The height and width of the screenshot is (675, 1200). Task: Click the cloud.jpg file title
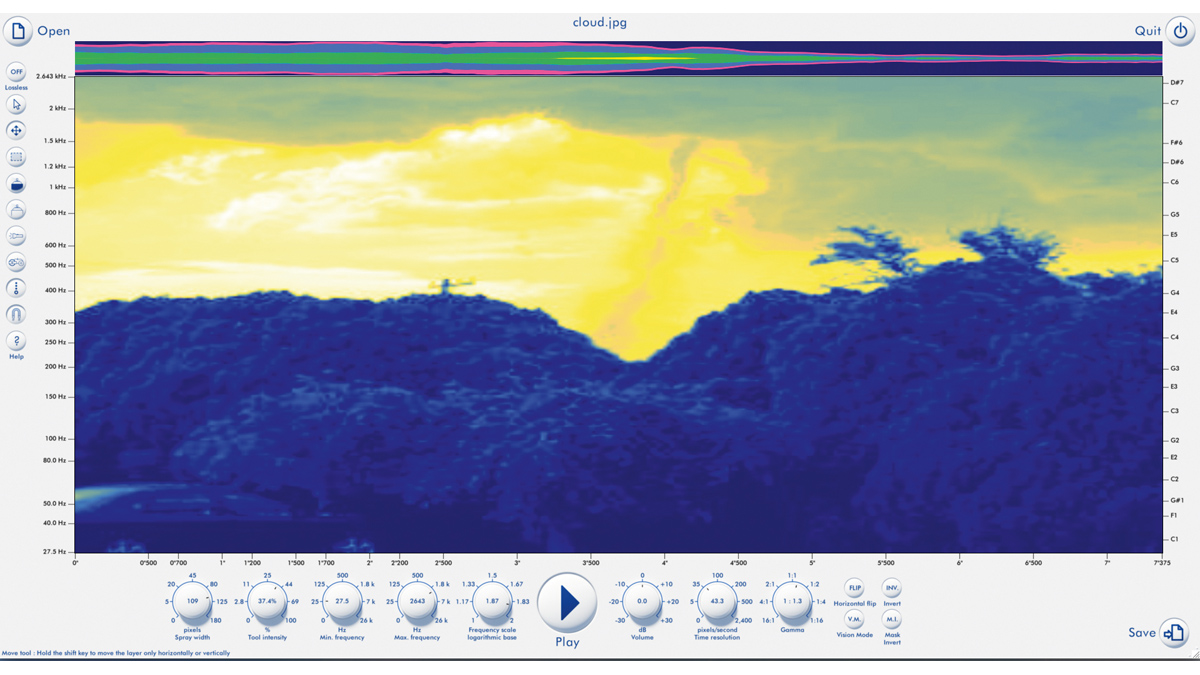tap(600, 22)
